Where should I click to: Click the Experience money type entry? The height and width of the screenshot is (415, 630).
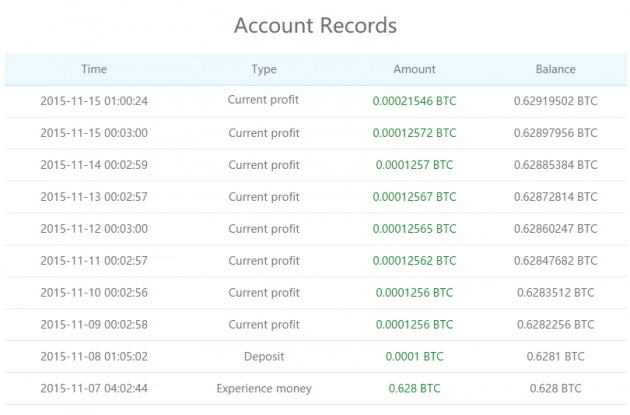click(x=264, y=388)
